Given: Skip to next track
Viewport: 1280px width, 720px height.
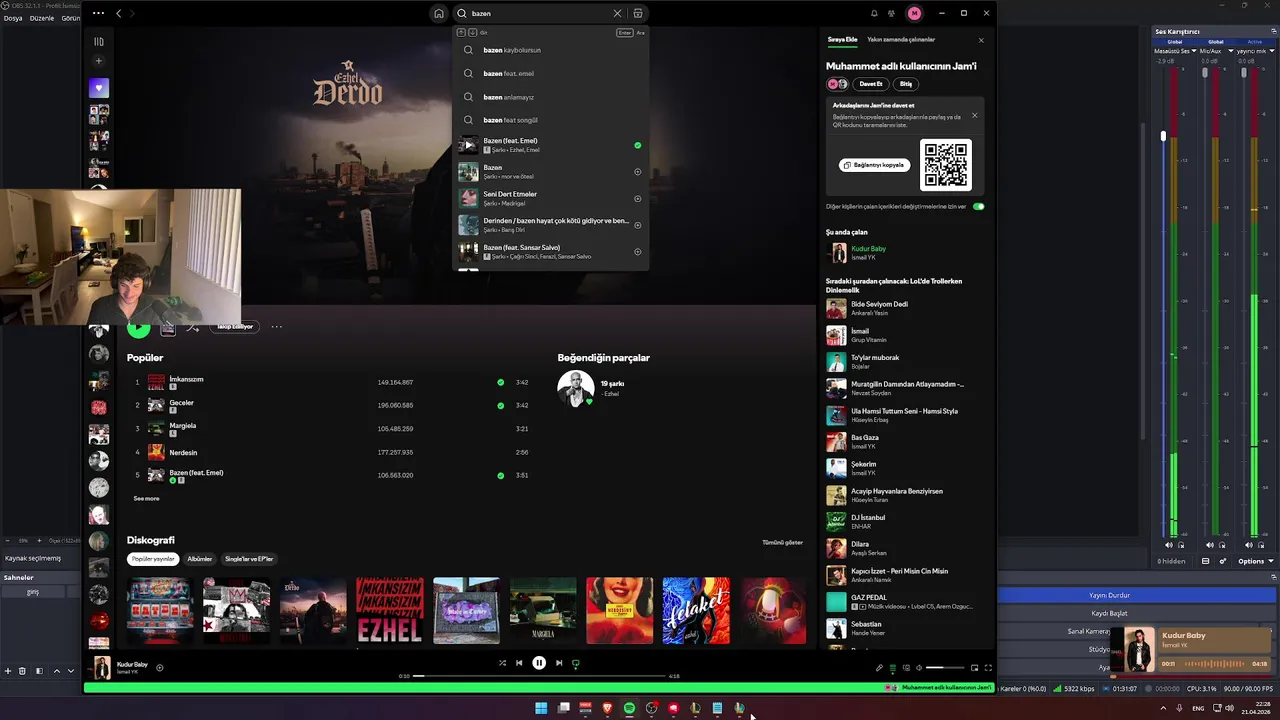Looking at the screenshot, I should pos(559,663).
